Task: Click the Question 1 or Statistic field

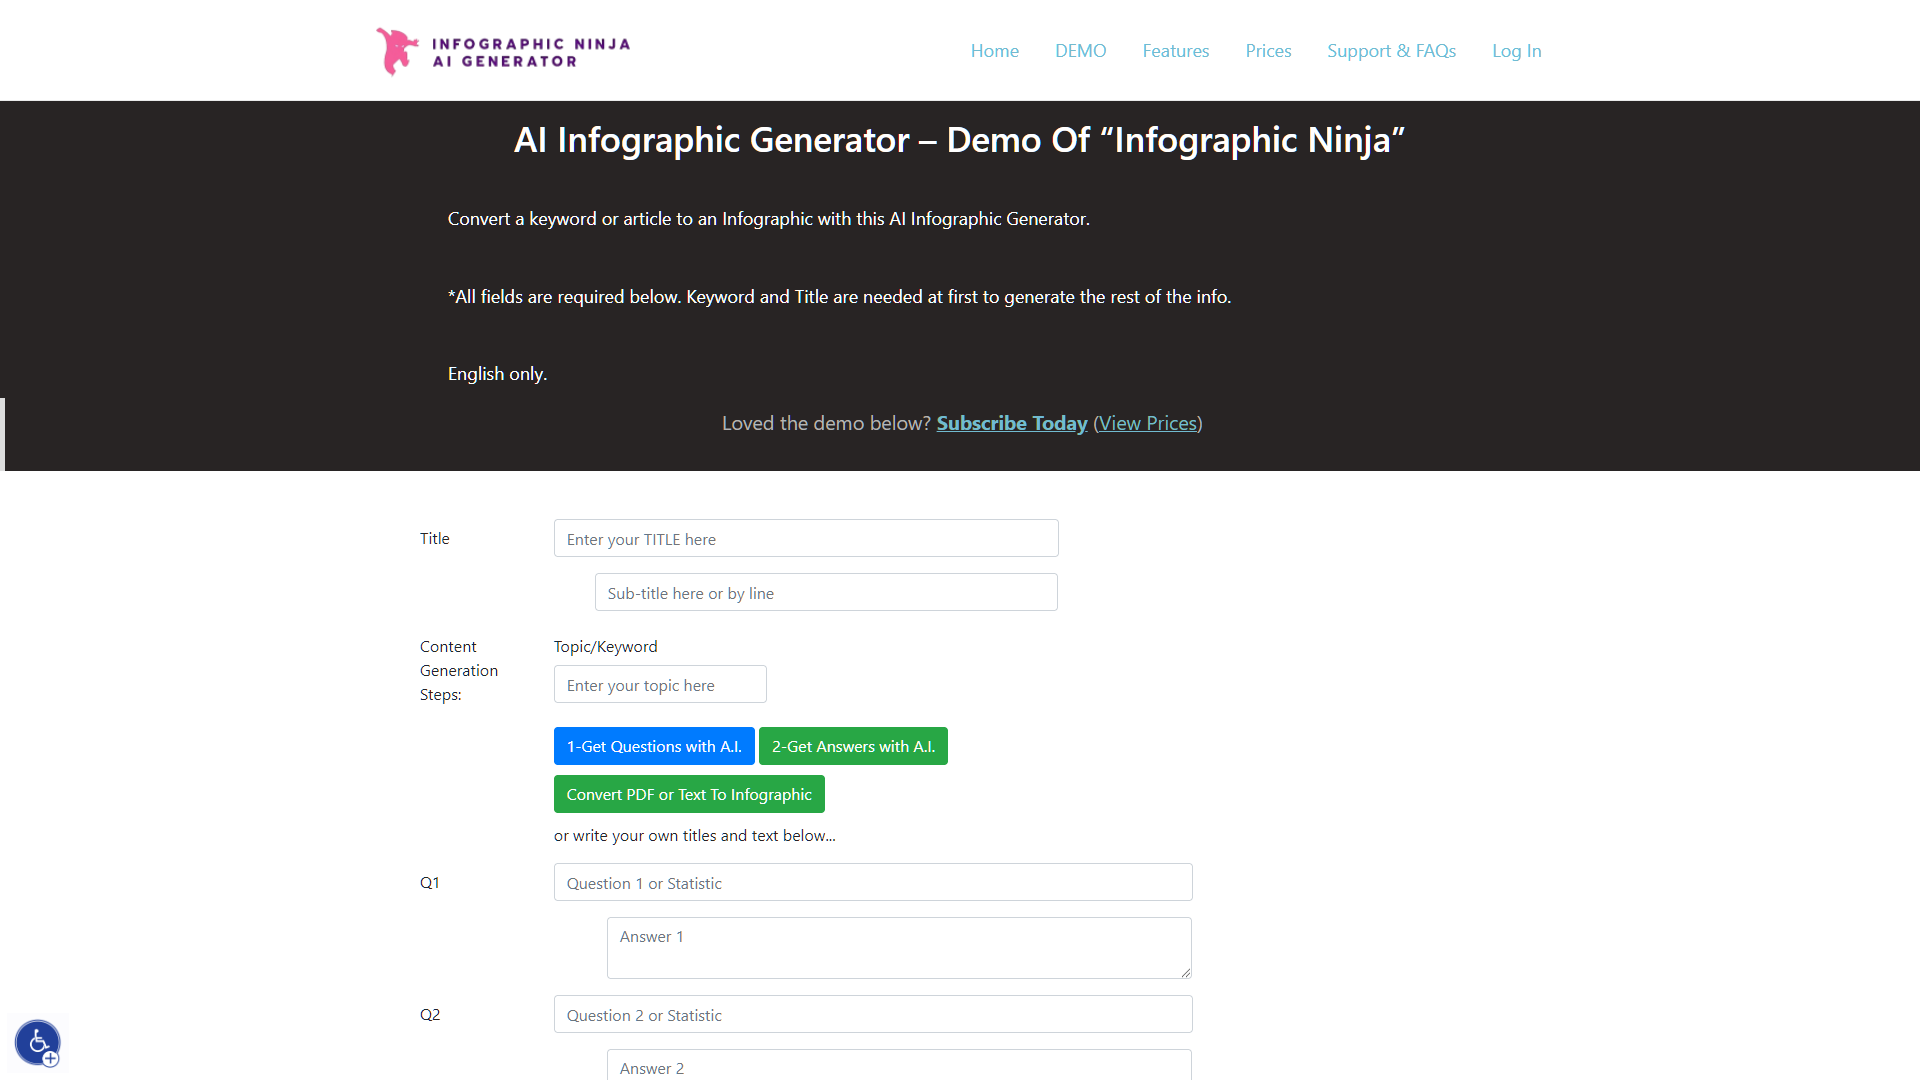Action: [x=871, y=882]
